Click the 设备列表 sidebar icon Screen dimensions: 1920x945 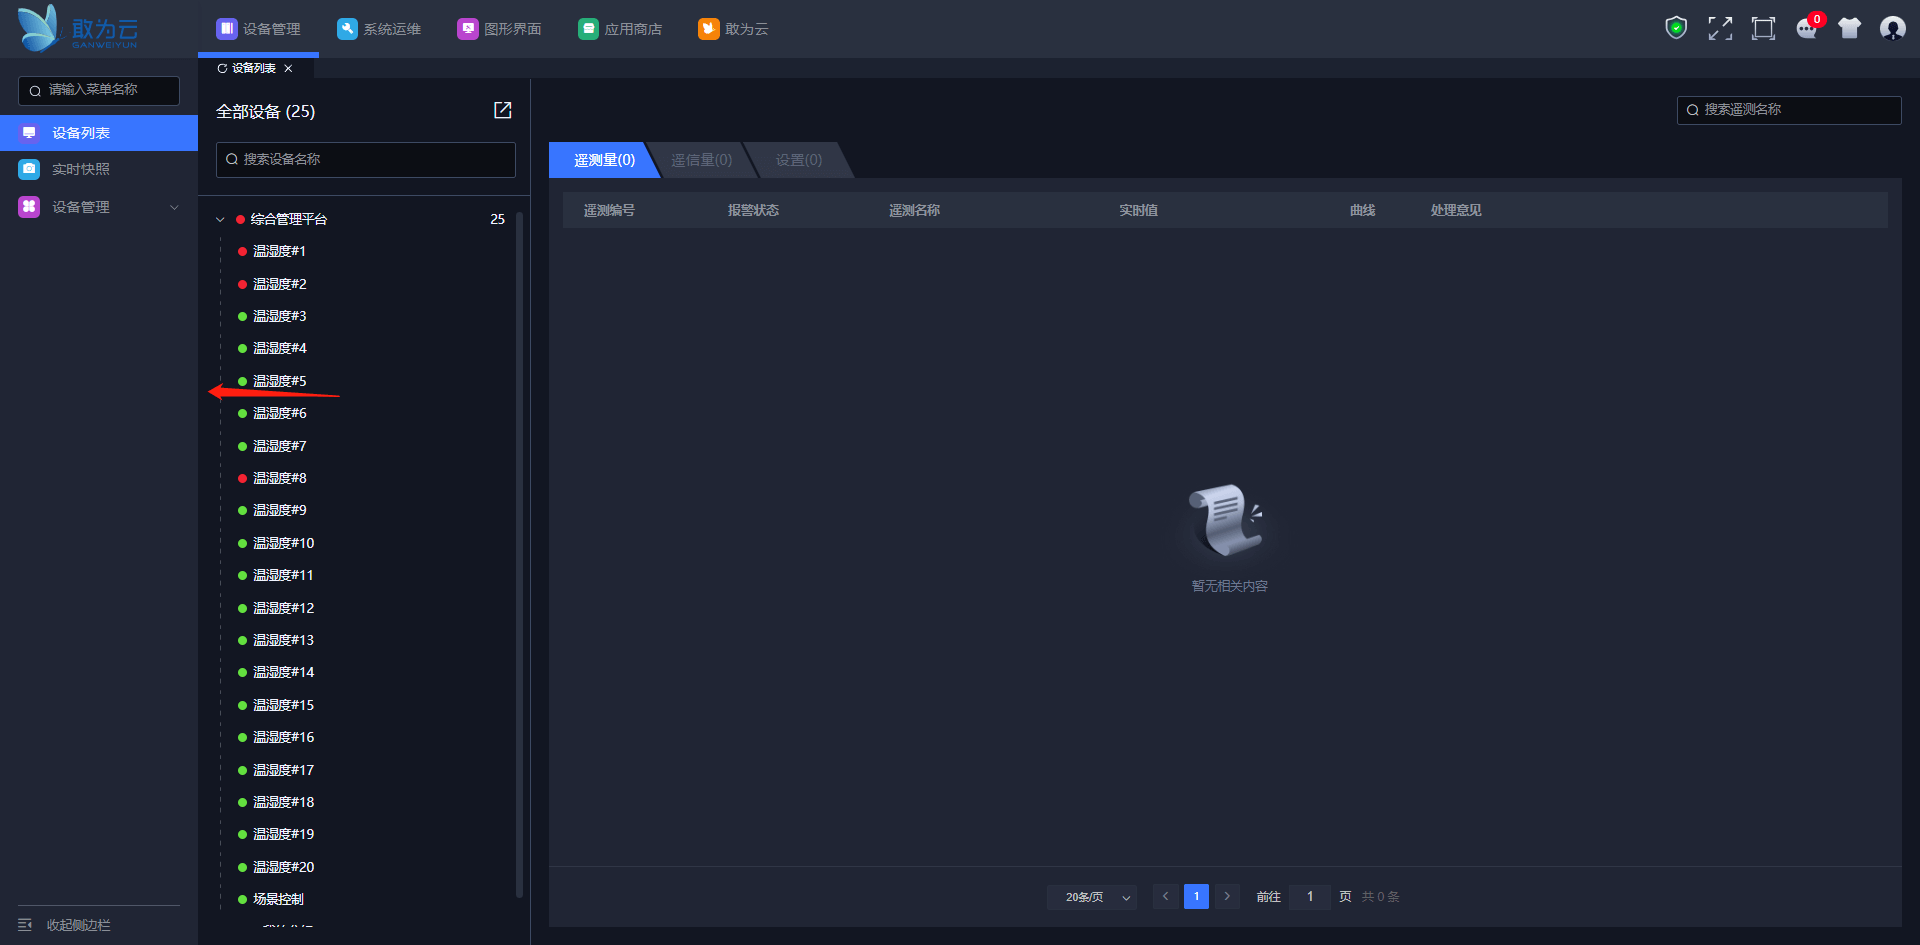coord(29,133)
